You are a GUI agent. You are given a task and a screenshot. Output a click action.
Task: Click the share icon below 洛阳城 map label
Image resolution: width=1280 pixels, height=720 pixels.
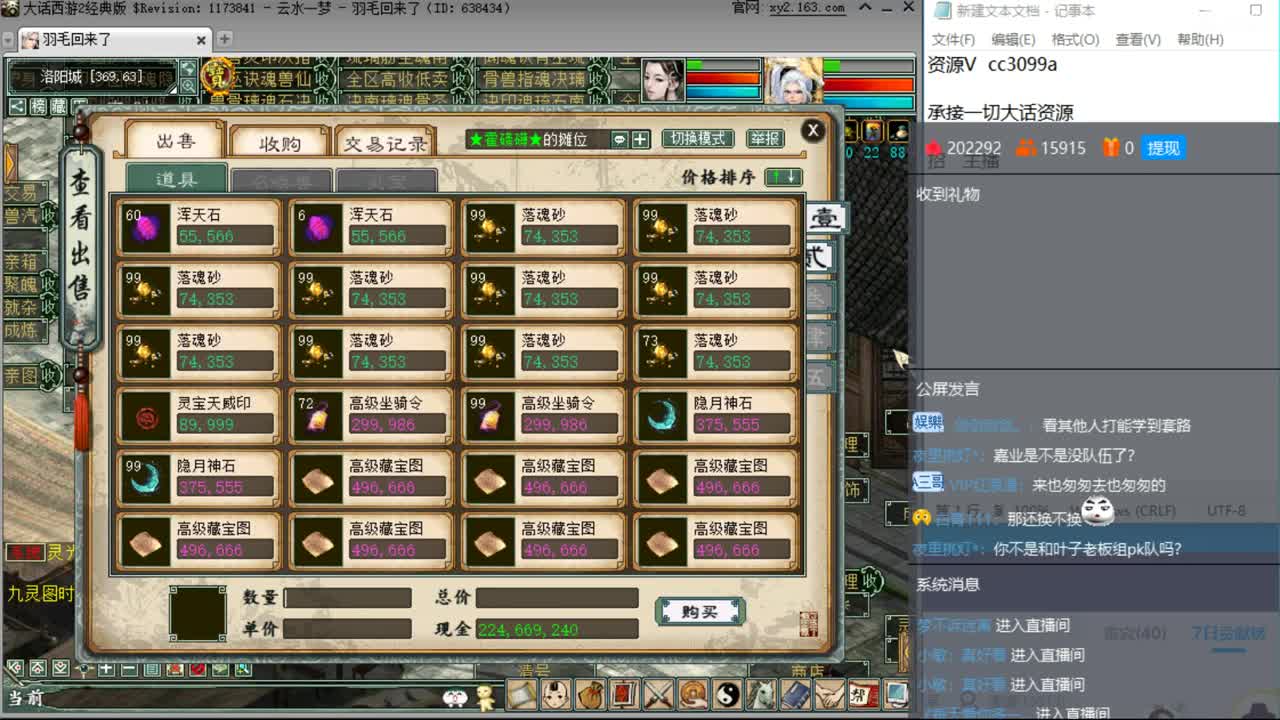click(x=17, y=106)
